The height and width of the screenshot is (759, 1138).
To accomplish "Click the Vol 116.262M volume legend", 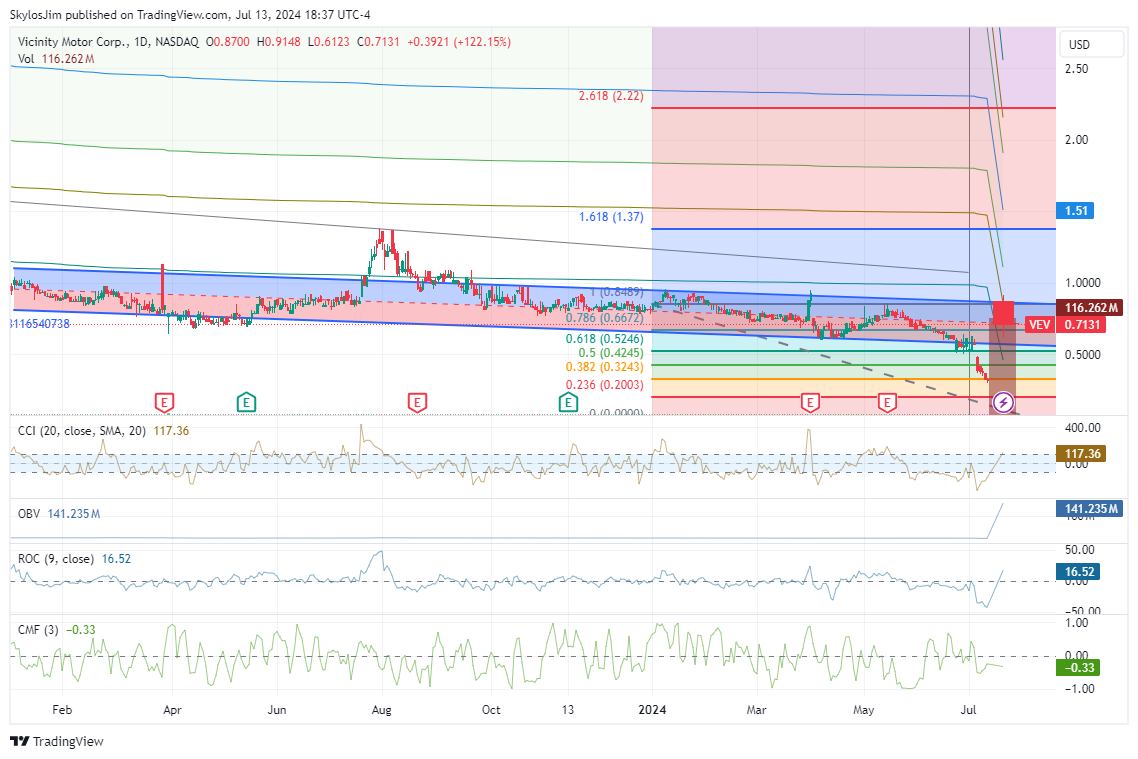I will (56, 59).
